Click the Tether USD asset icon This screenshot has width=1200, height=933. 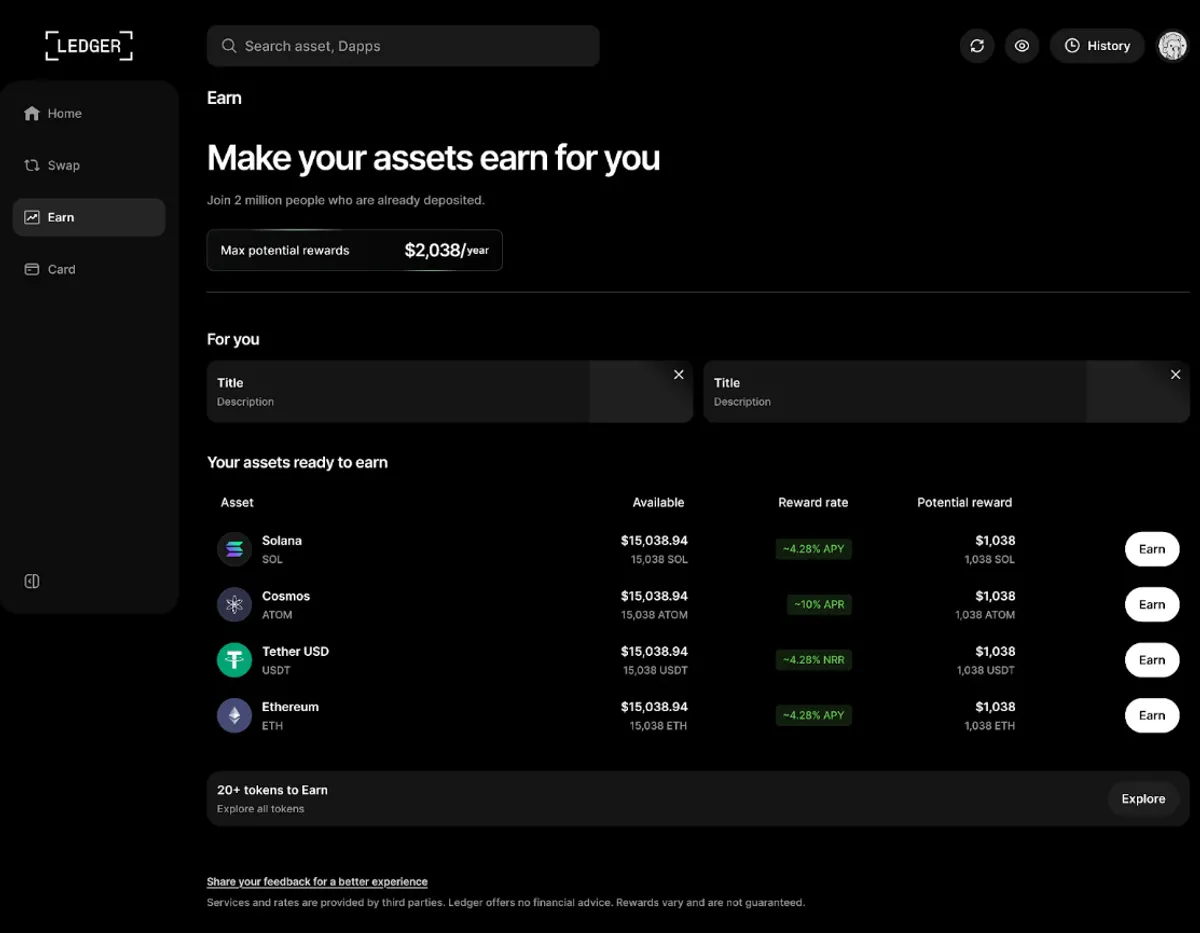[235, 660]
